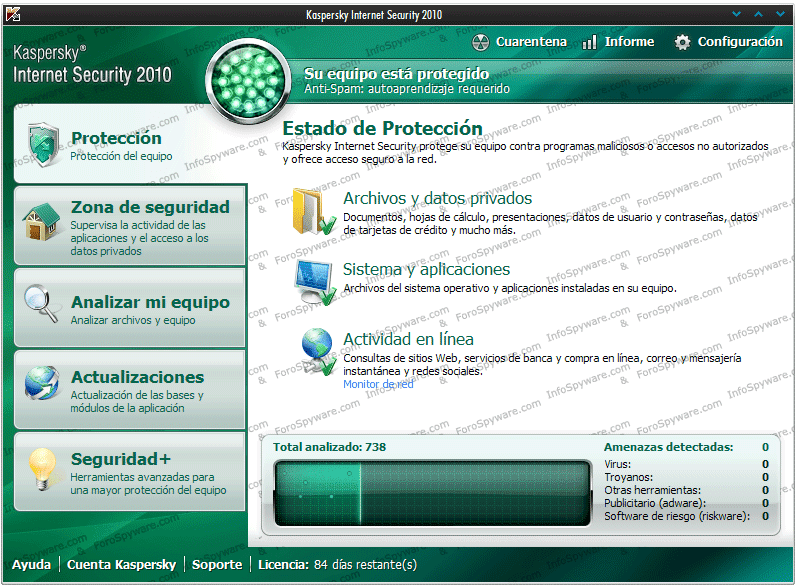Click the Actividad en línea globe icon
The height and width of the screenshot is (585, 796).
tap(318, 351)
